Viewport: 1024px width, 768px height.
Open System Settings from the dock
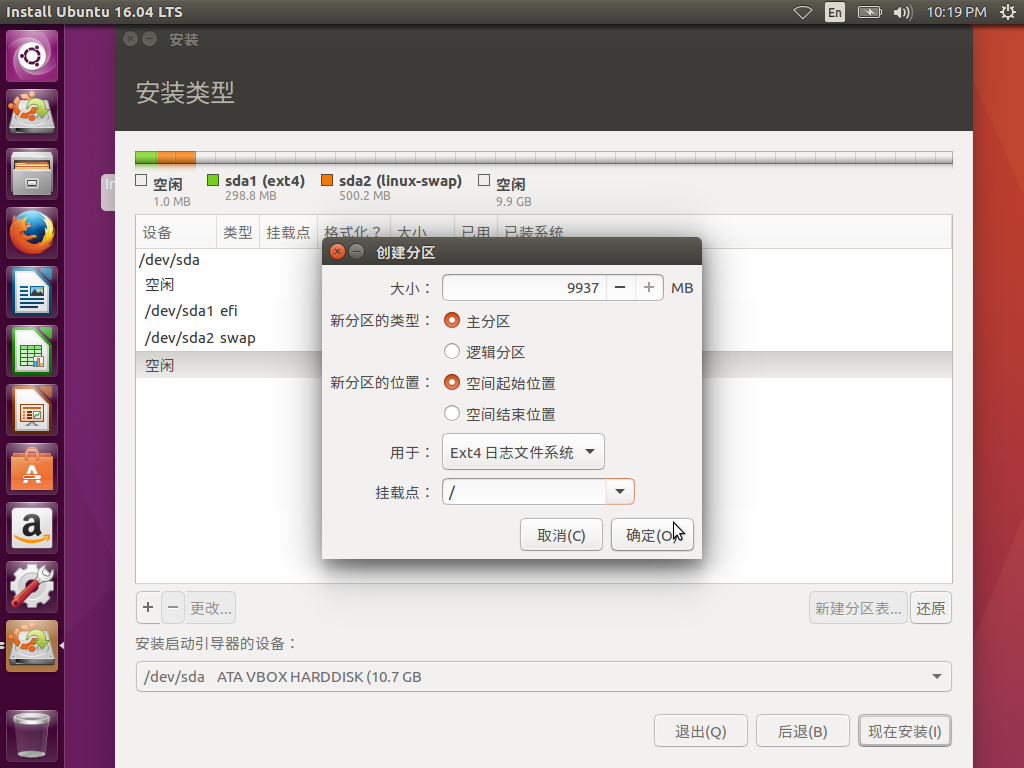(x=32, y=586)
